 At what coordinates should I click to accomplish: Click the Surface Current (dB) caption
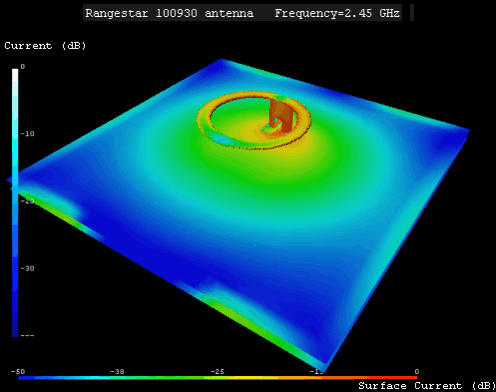click(427, 386)
